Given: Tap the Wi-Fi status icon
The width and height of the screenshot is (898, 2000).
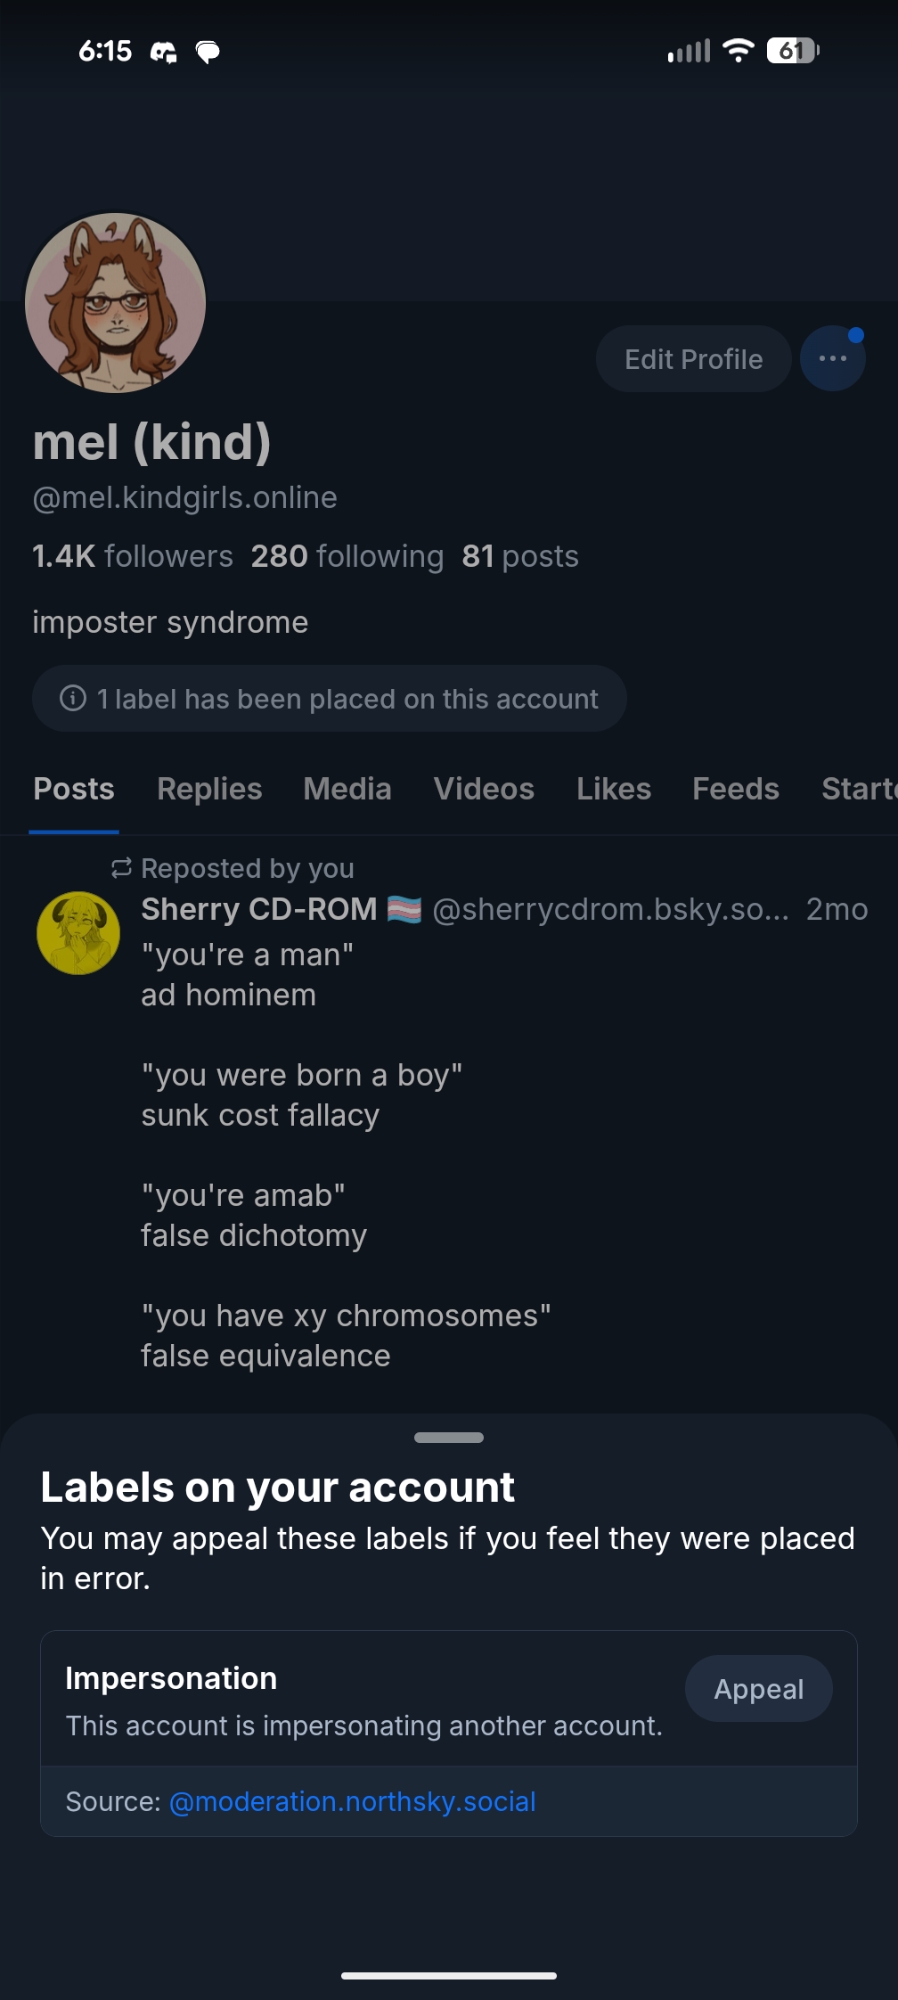Looking at the screenshot, I should tap(738, 50).
